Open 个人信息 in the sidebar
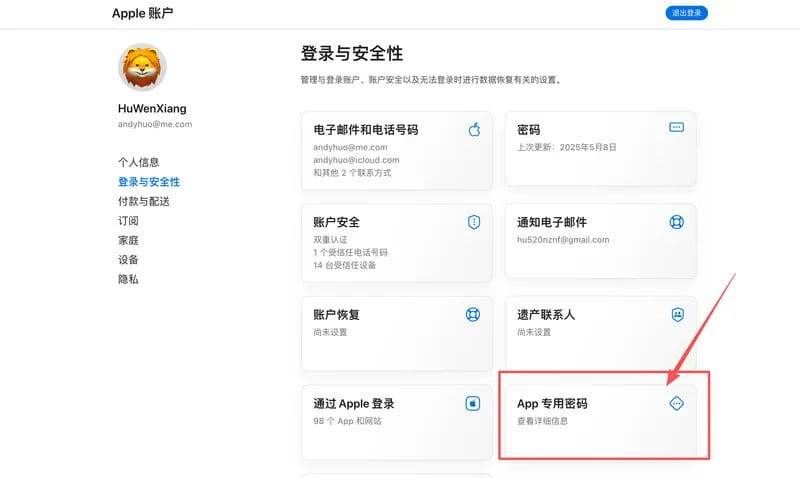Screen dimensions: 800x478 coord(139,162)
